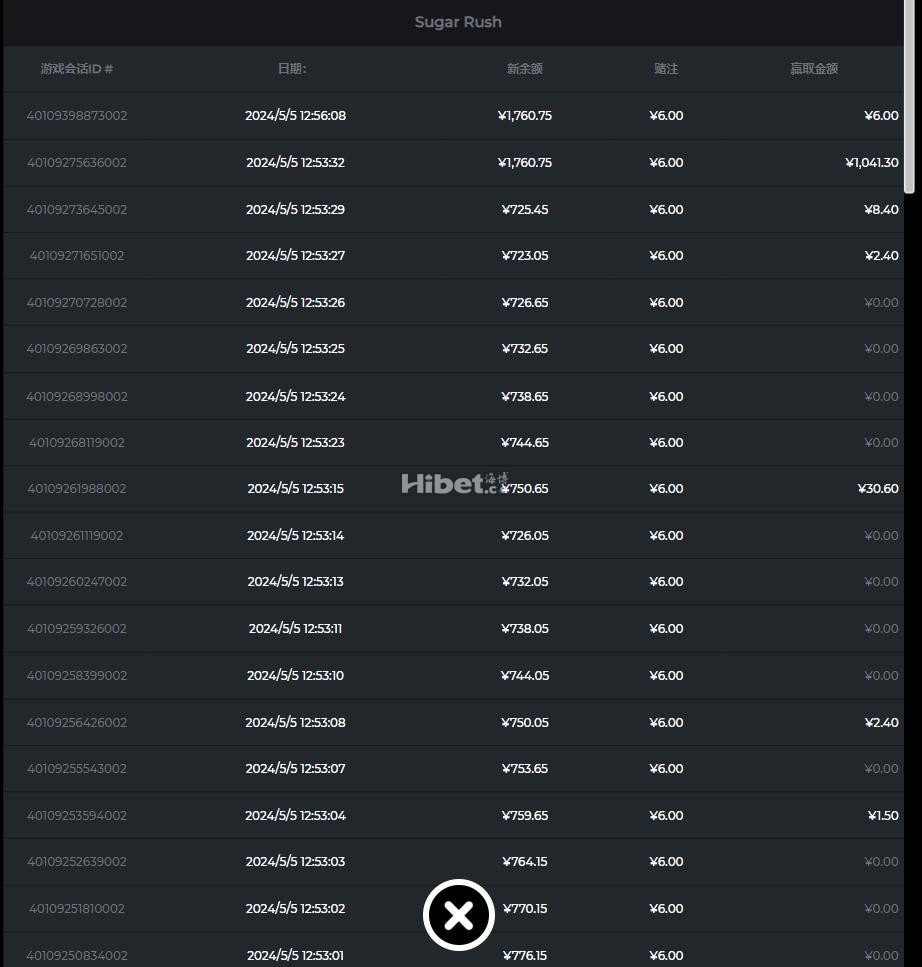
Task: Open session 40109253594002
Action: click(76, 815)
